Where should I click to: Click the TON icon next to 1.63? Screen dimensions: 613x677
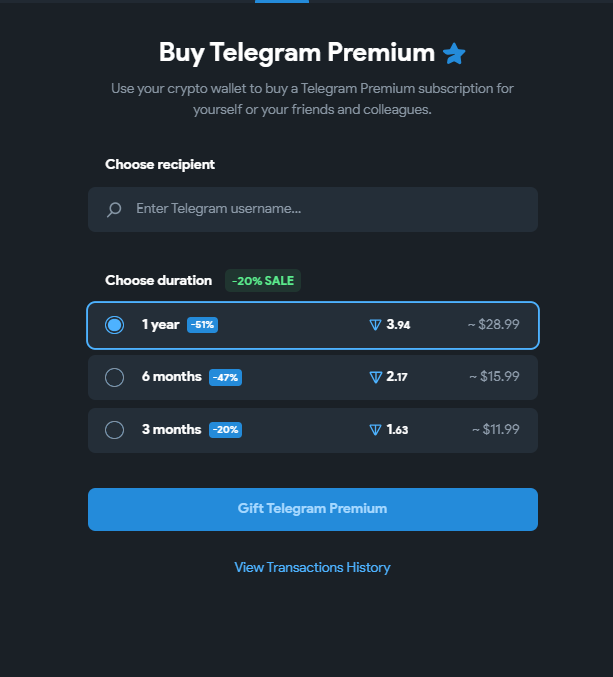(x=376, y=430)
